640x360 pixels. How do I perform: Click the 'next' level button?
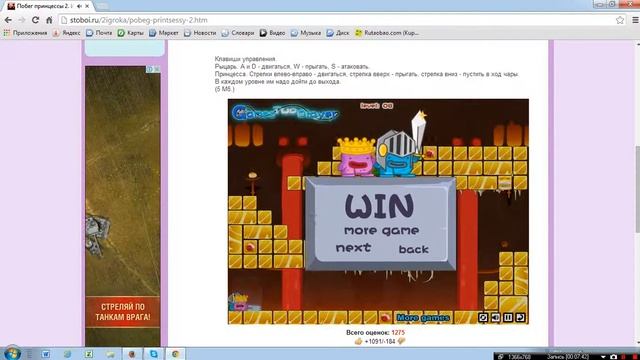click(x=353, y=247)
